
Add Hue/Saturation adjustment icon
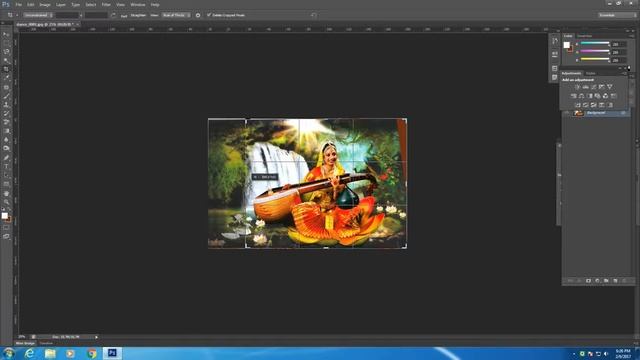coord(573,96)
